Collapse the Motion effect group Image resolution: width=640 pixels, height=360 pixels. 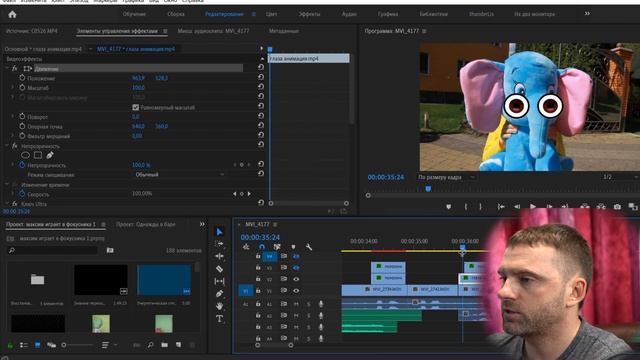[x=7, y=69]
